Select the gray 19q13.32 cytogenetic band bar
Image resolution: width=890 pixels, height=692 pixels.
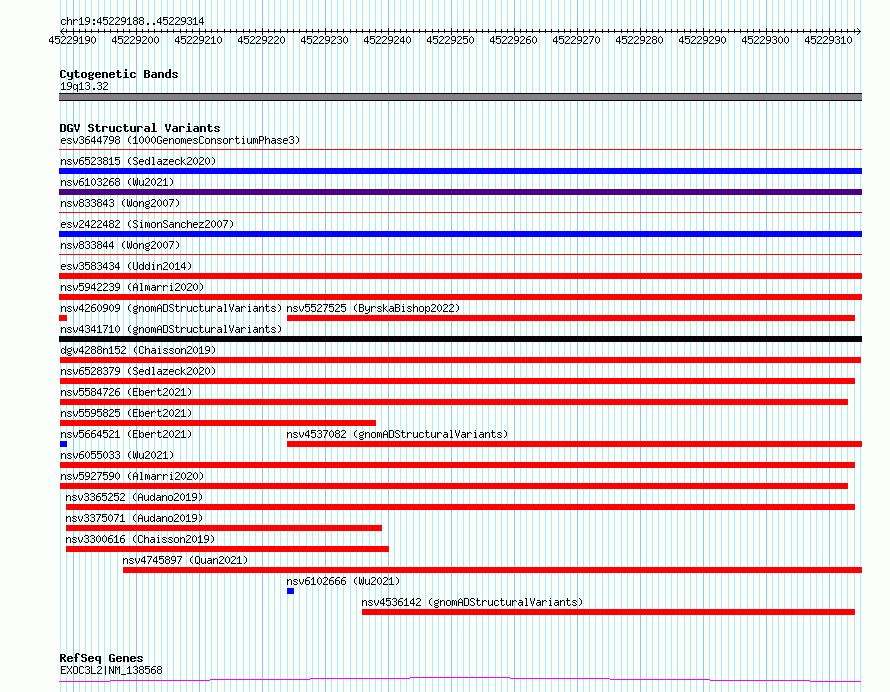click(460, 97)
